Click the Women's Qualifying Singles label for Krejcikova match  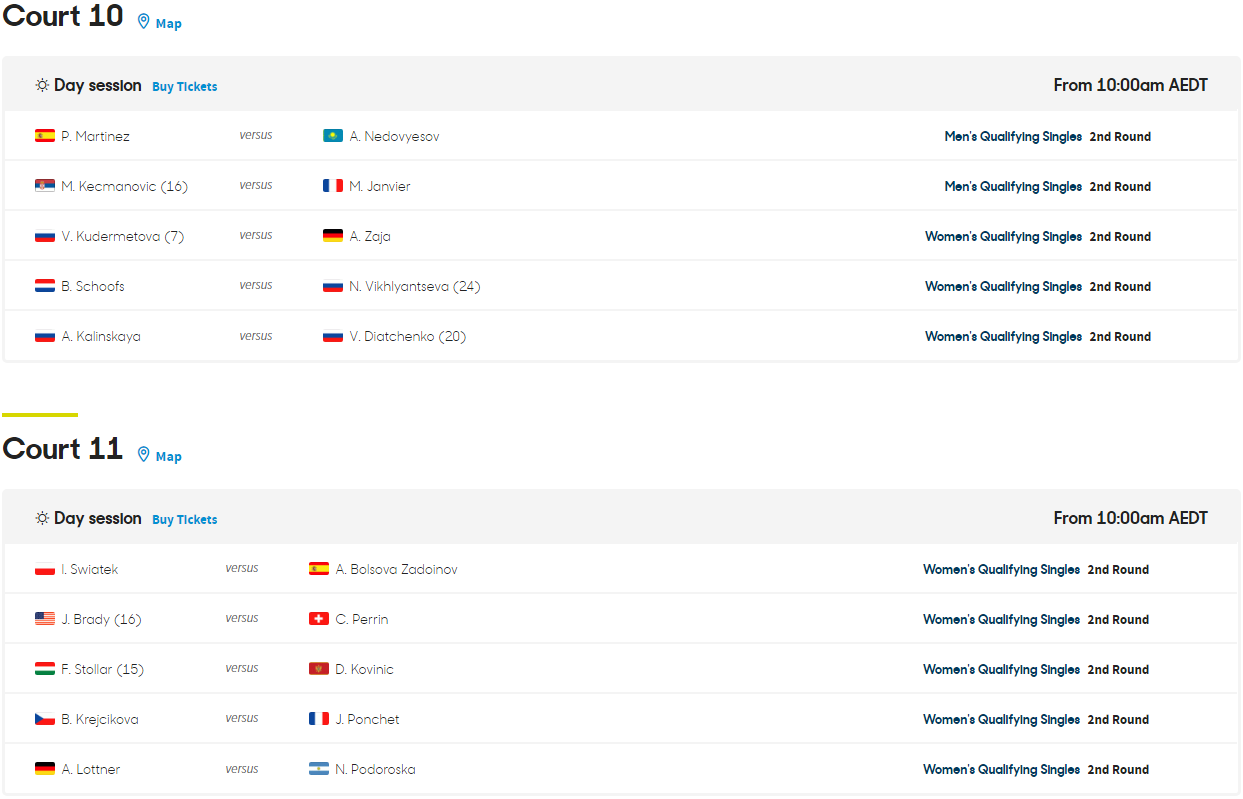[x=1001, y=719]
